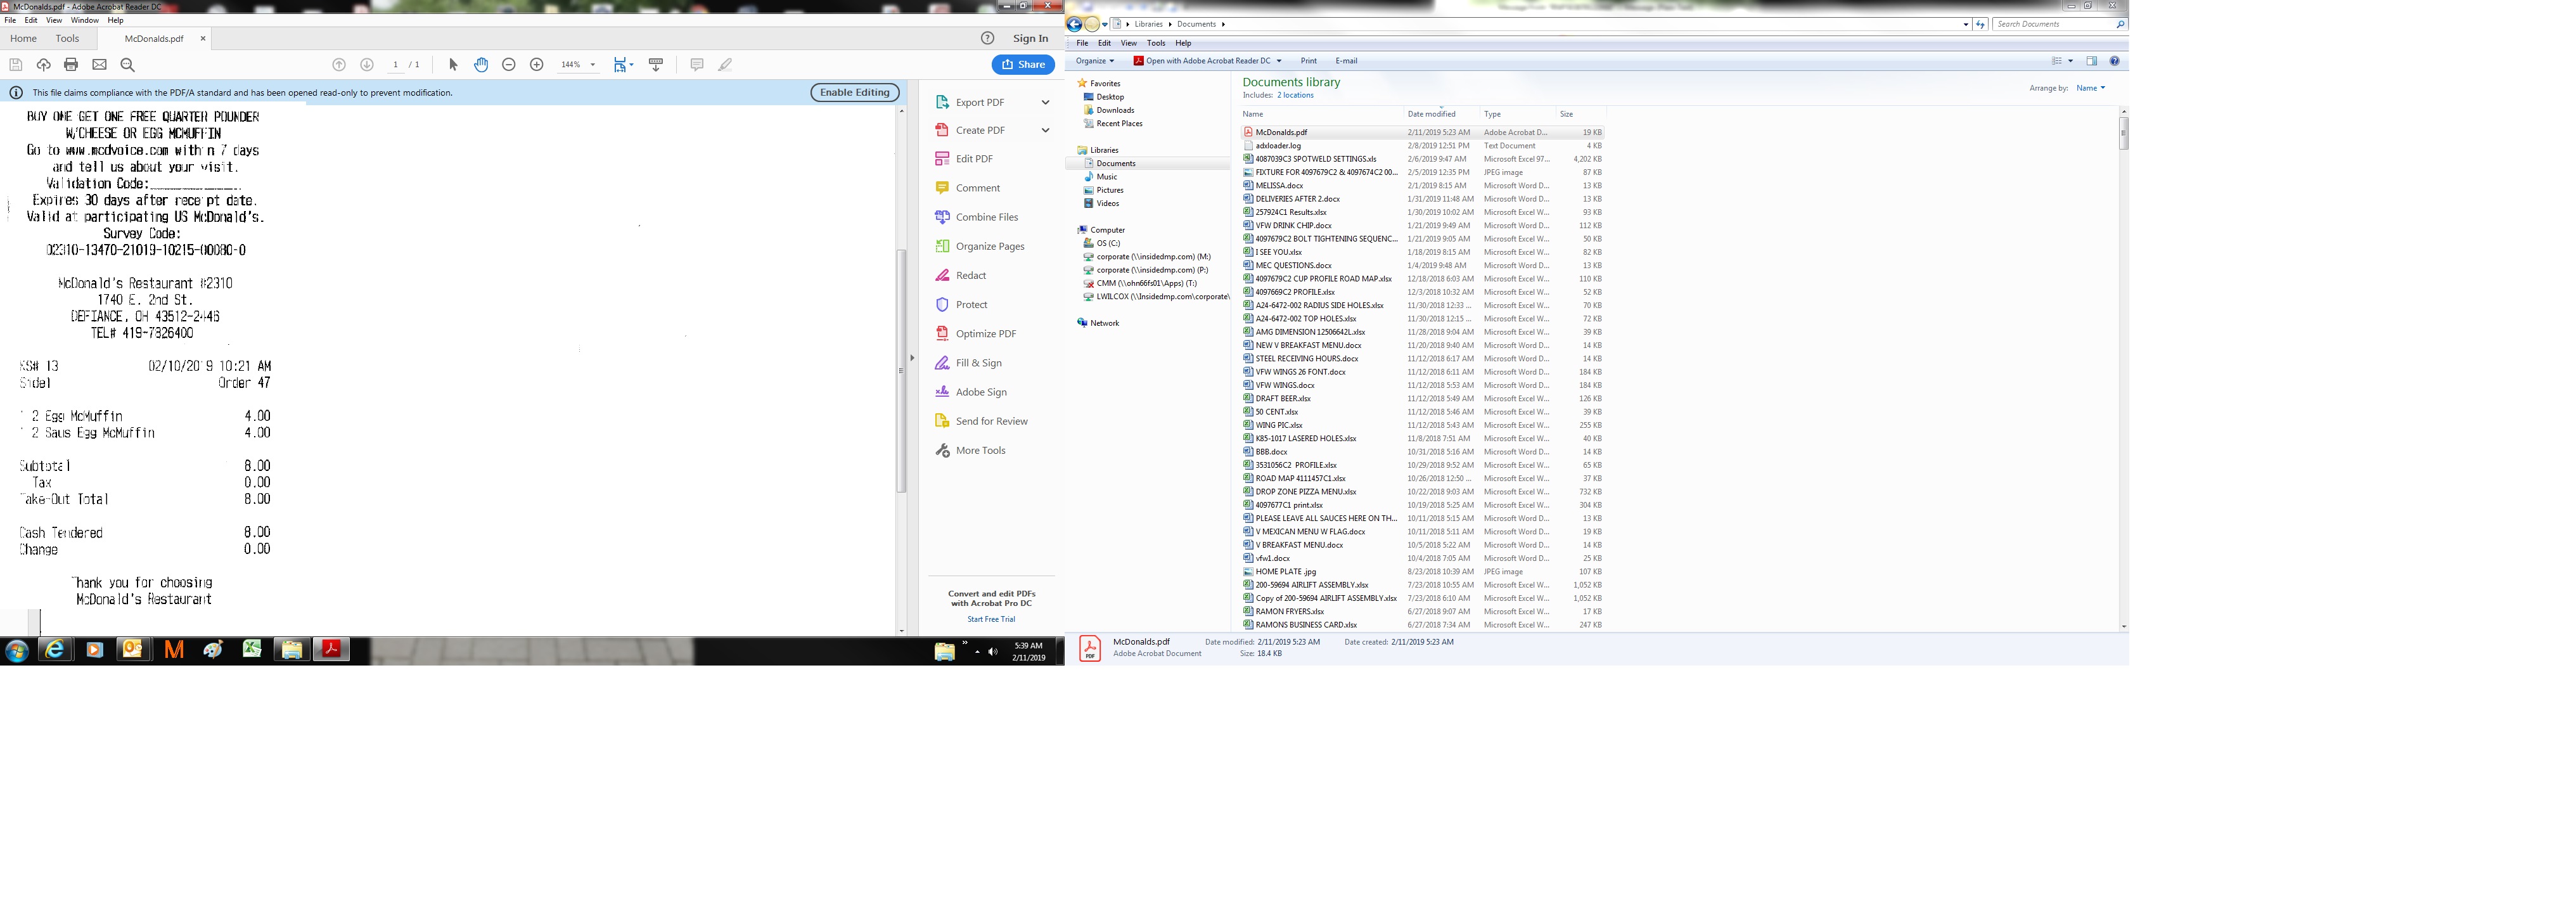Open the change view options dropdown arrow
2576x914 pixels.
tap(2070, 61)
